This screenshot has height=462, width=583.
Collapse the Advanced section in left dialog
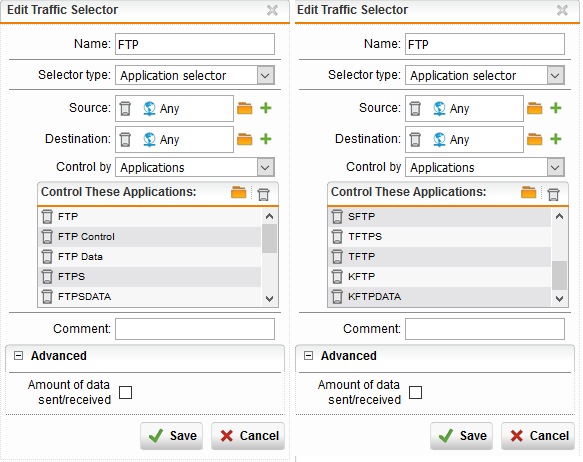pos(18,356)
